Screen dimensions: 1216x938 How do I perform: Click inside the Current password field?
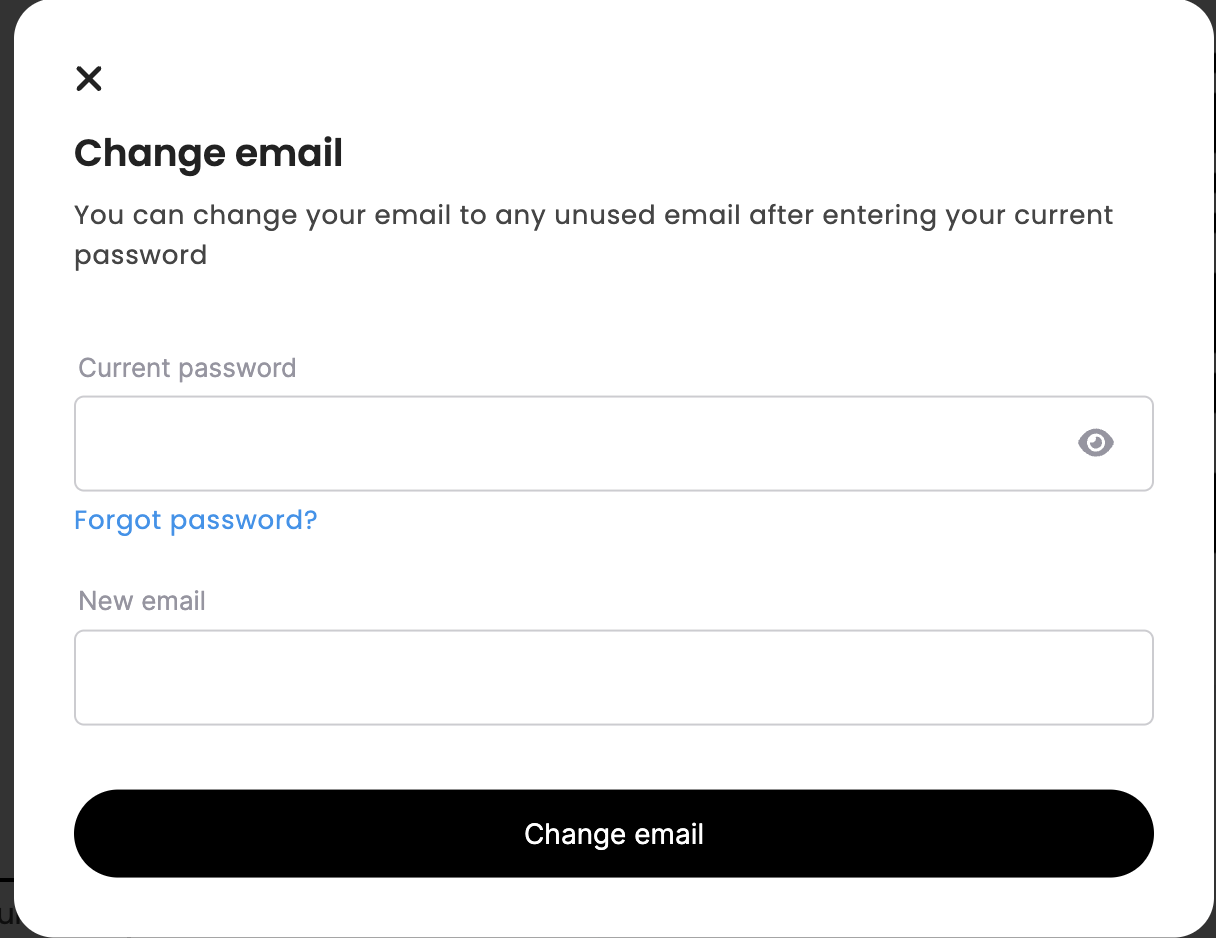pos(614,444)
